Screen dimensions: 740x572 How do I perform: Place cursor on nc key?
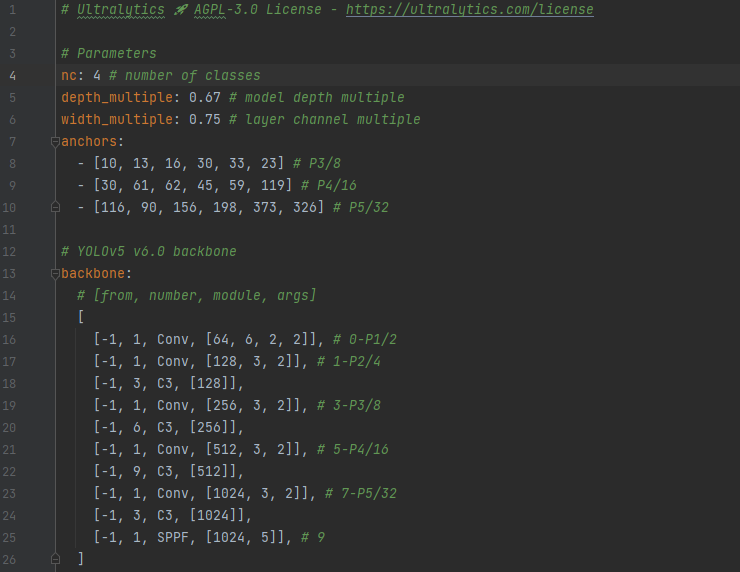69,76
